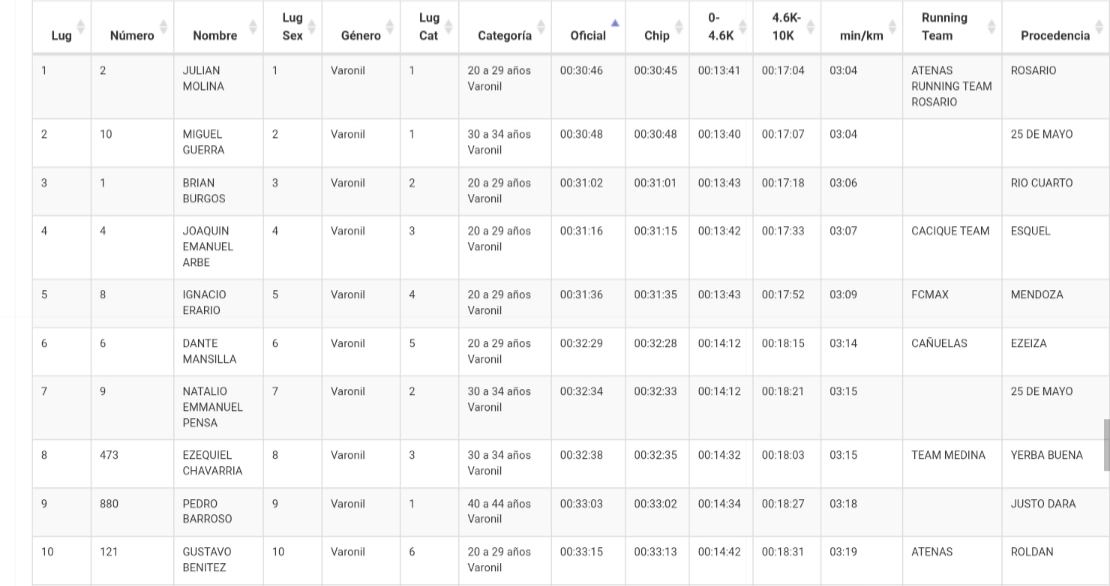Click sort arrows beside Nombre header

254,27
